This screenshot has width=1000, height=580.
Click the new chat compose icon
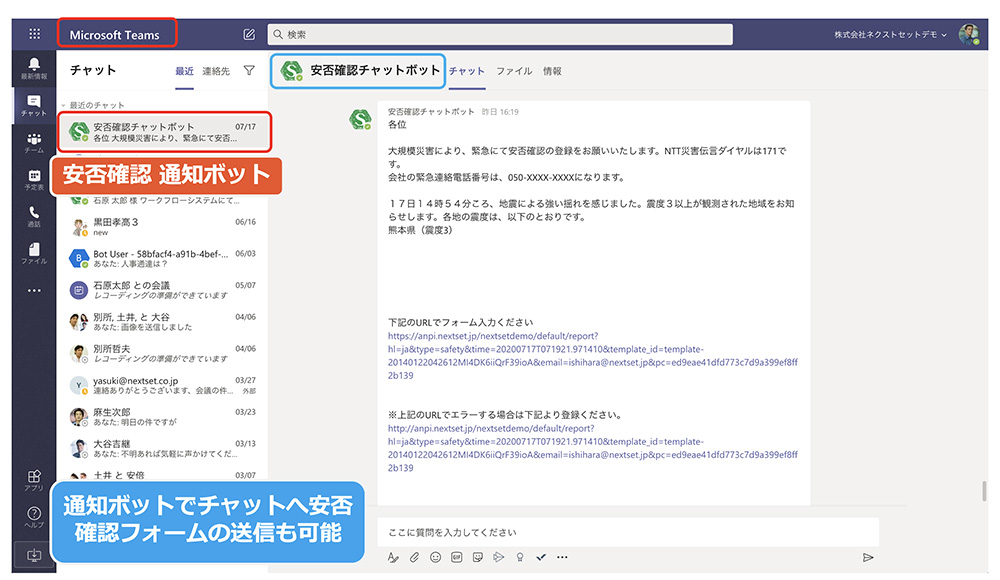click(249, 34)
